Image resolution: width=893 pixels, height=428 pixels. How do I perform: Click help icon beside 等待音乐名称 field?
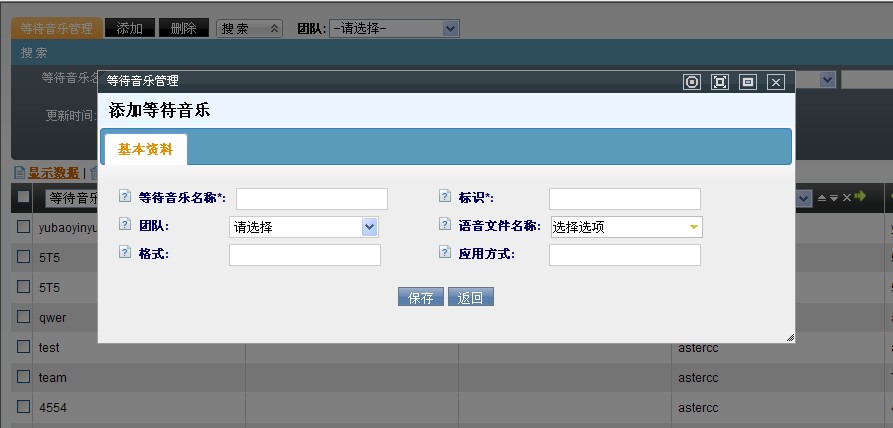125,197
